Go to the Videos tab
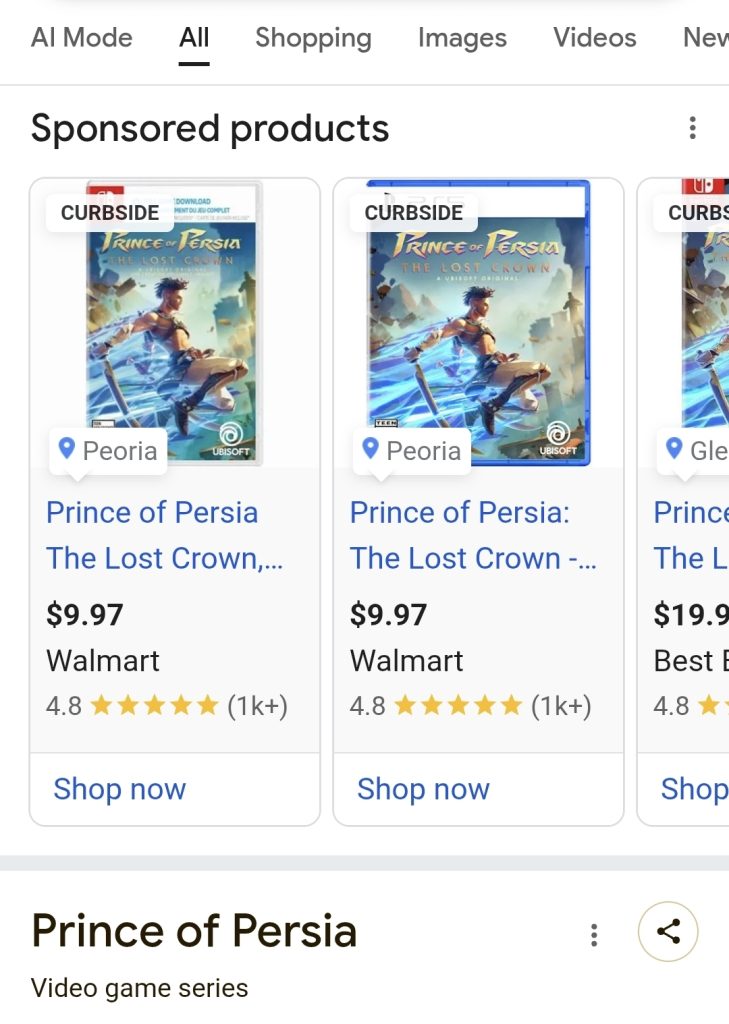 pyautogui.click(x=595, y=38)
